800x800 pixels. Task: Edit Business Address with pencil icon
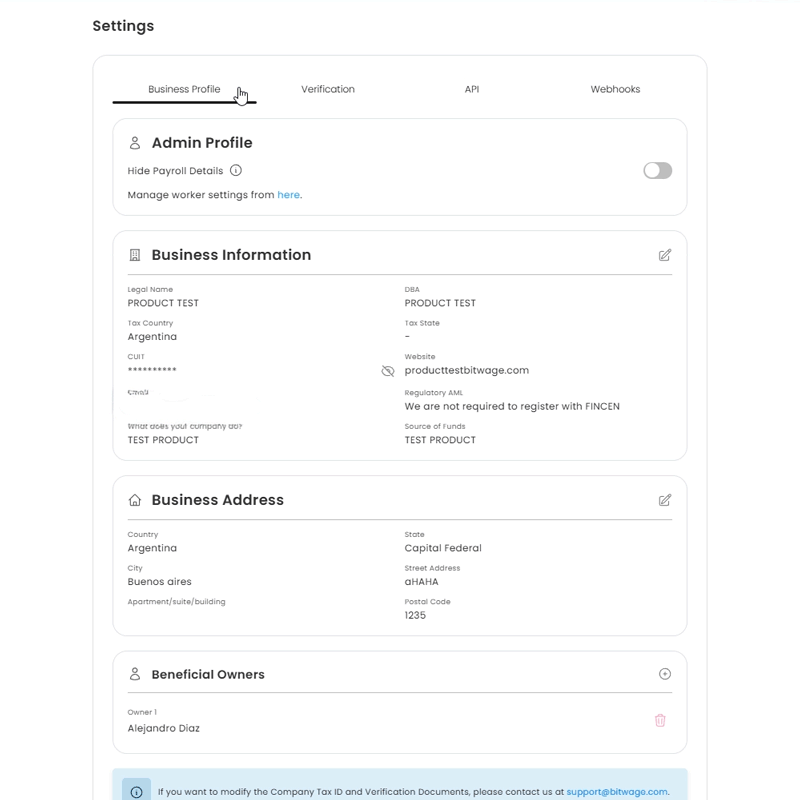tap(665, 500)
